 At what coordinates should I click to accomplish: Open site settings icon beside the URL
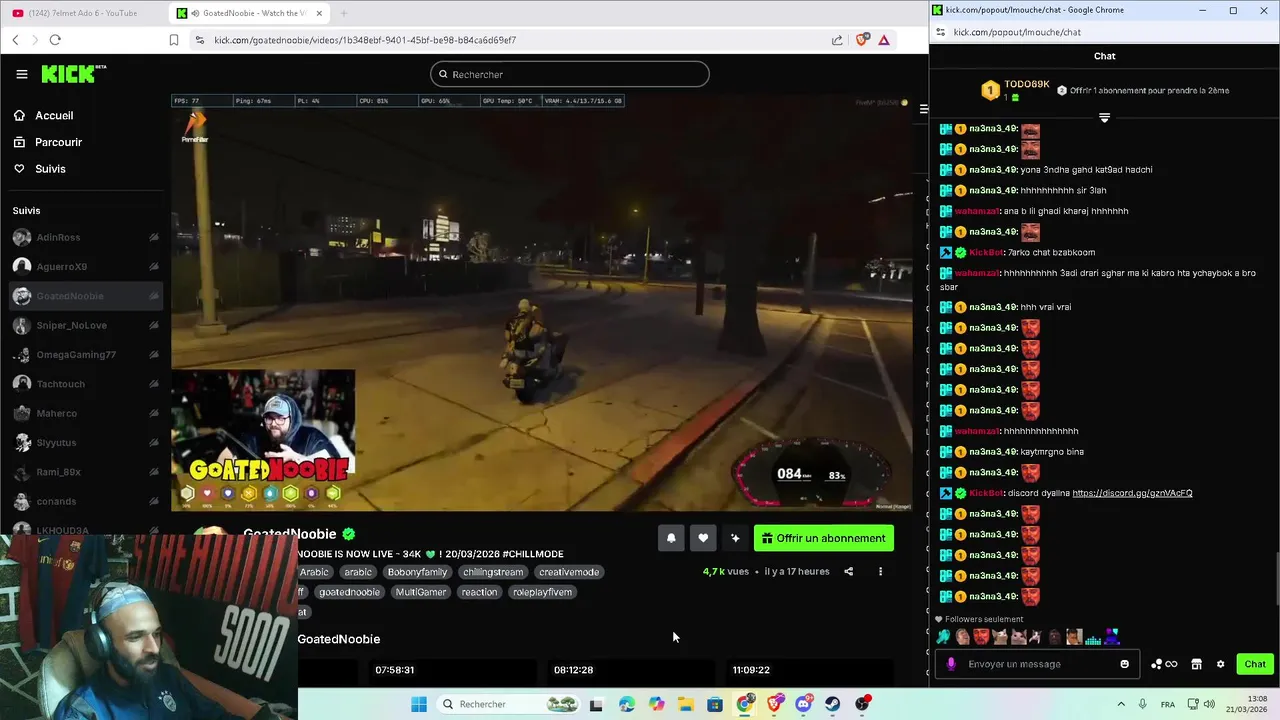(200, 40)
